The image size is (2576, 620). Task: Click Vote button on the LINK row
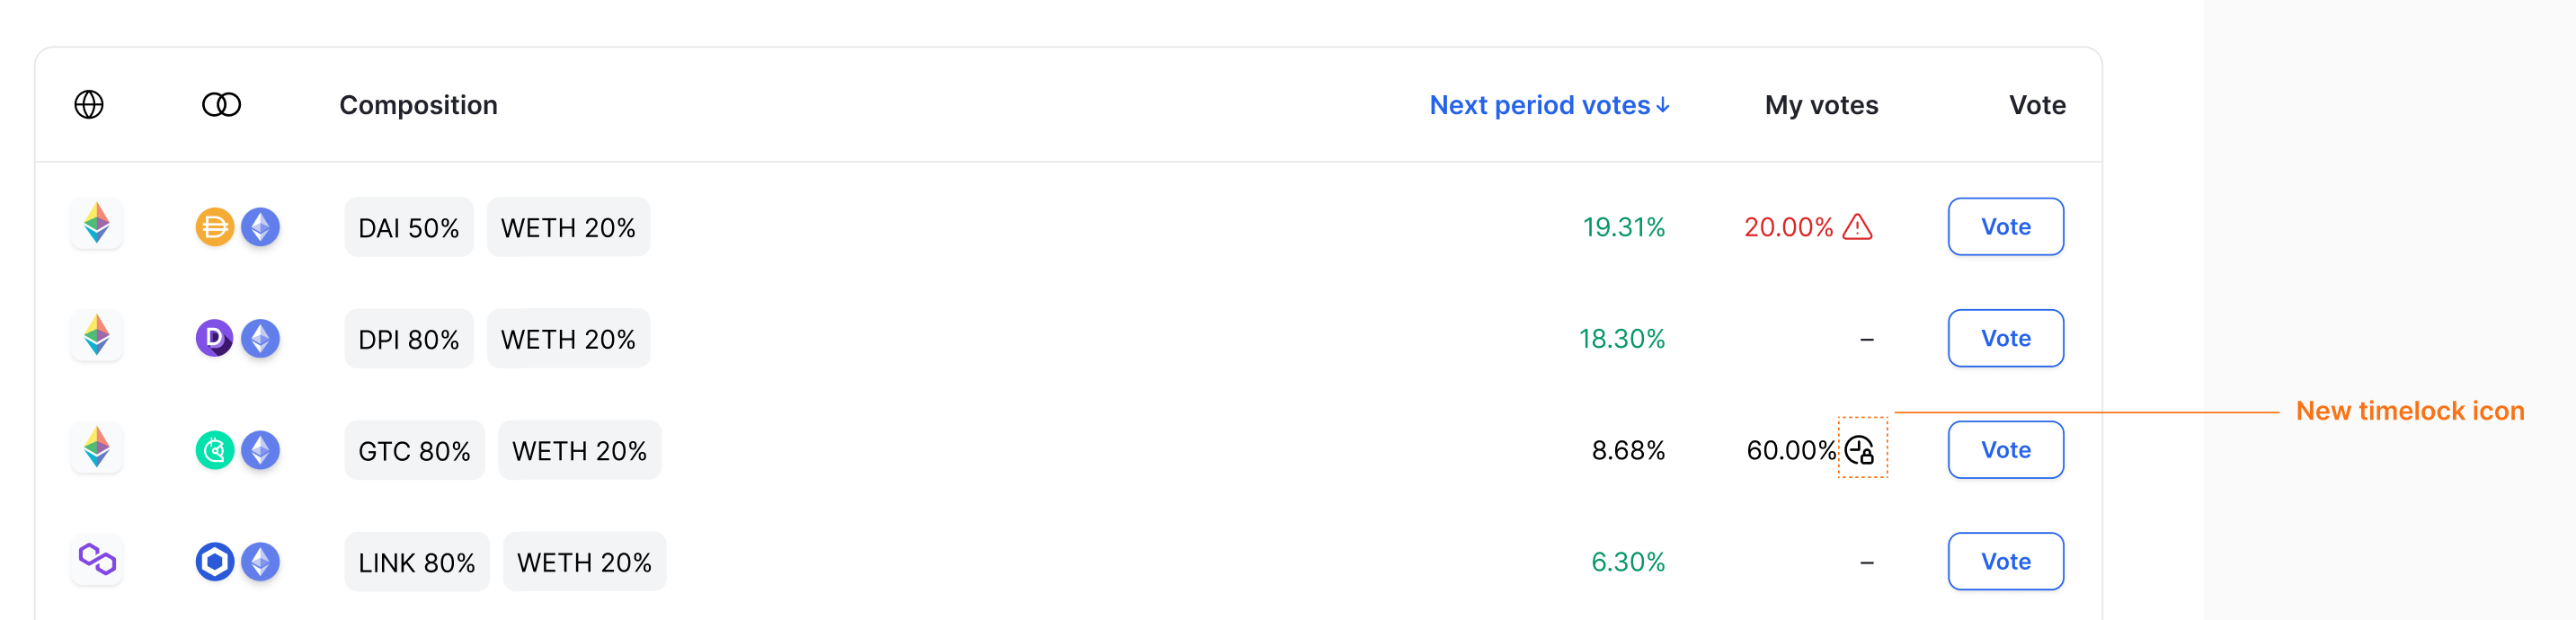pos(2005,561)
